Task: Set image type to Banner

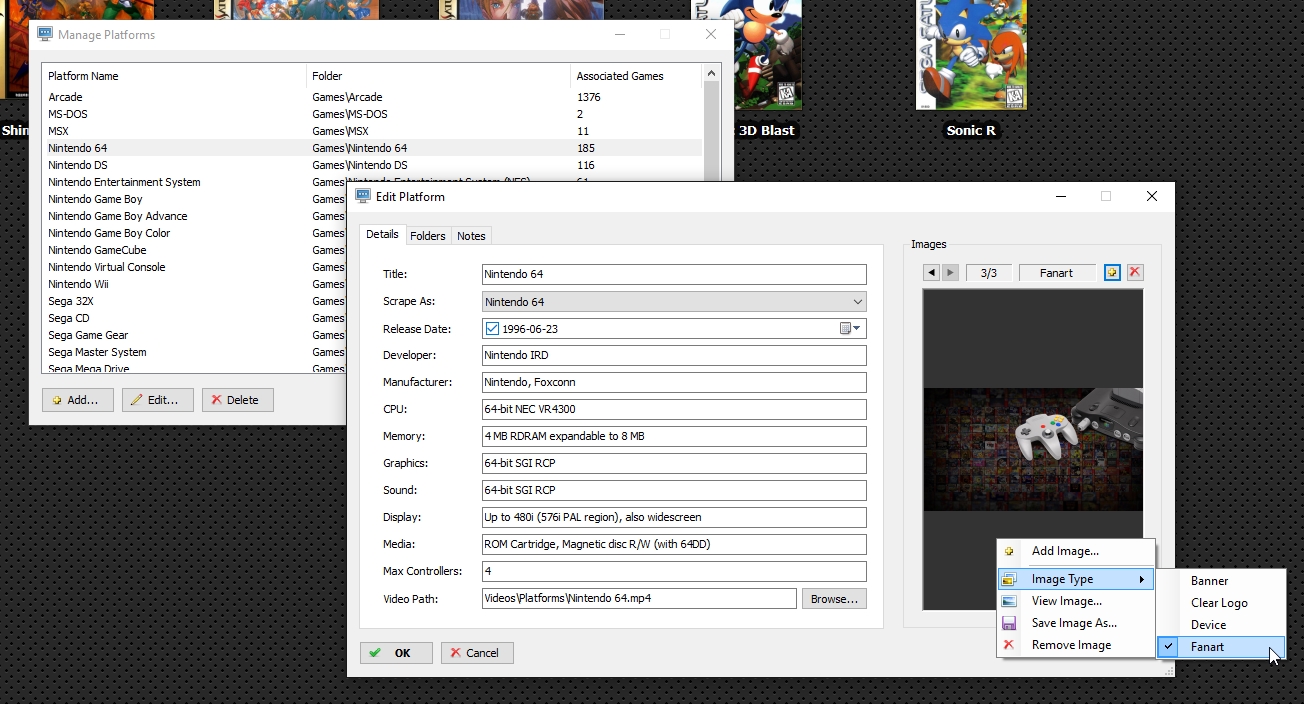Action: pyautogui.click(x=1221, y=581)
